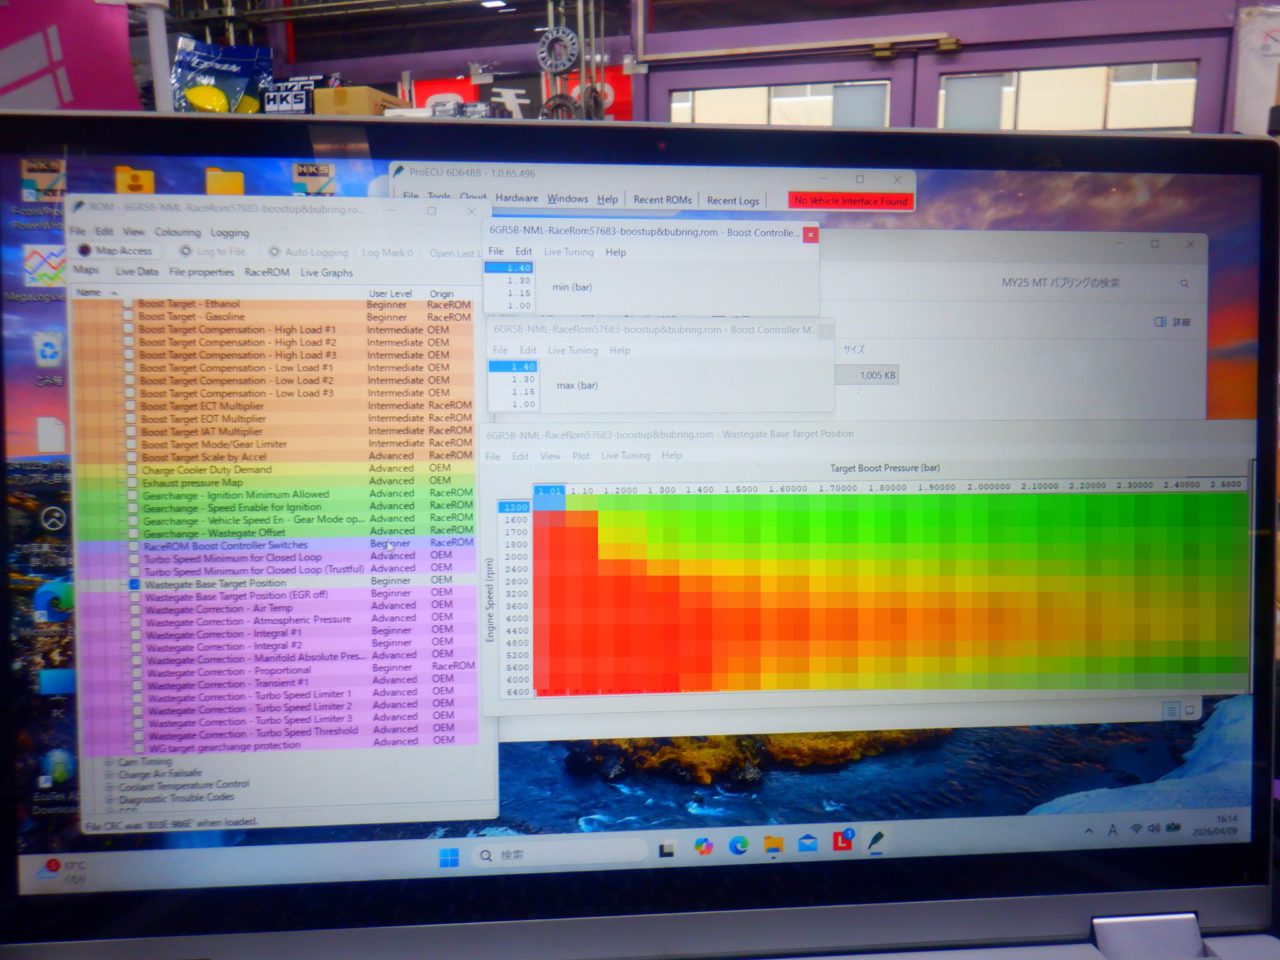Select the 1200 rpm first-column map cell
This screenshot has height=960, width=1280.
(549, 505)
